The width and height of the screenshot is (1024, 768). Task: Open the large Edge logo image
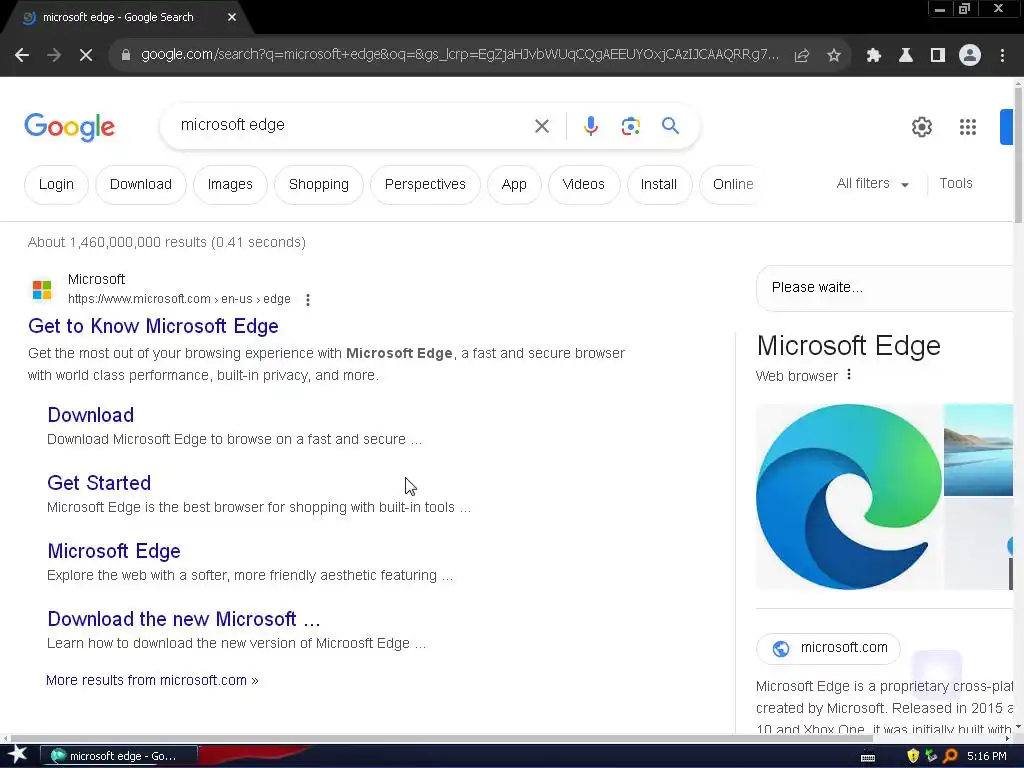click(x=849, y=497)
